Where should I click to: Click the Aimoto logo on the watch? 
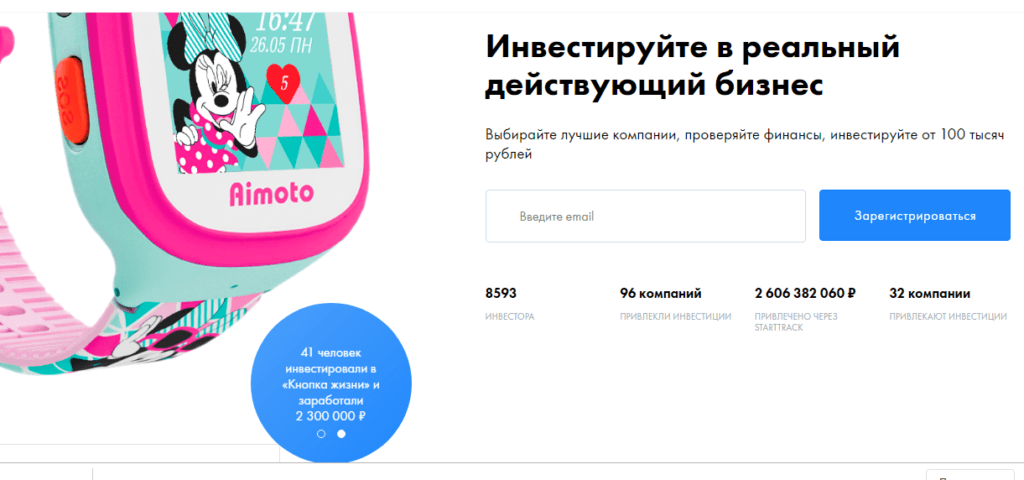(x=271, y=193)
